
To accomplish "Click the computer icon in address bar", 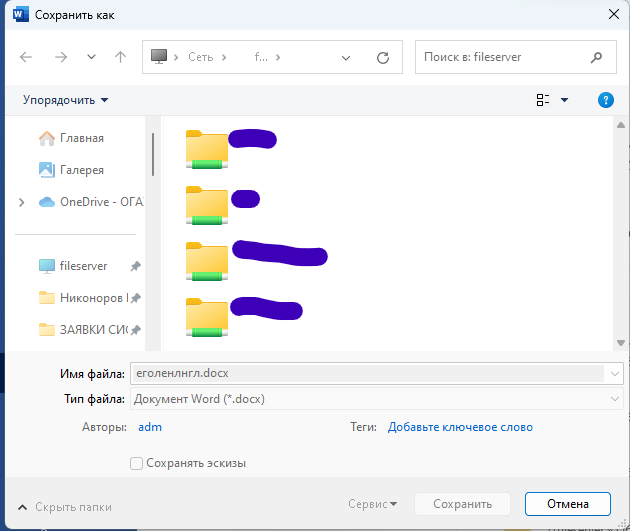I will [159, 56].
